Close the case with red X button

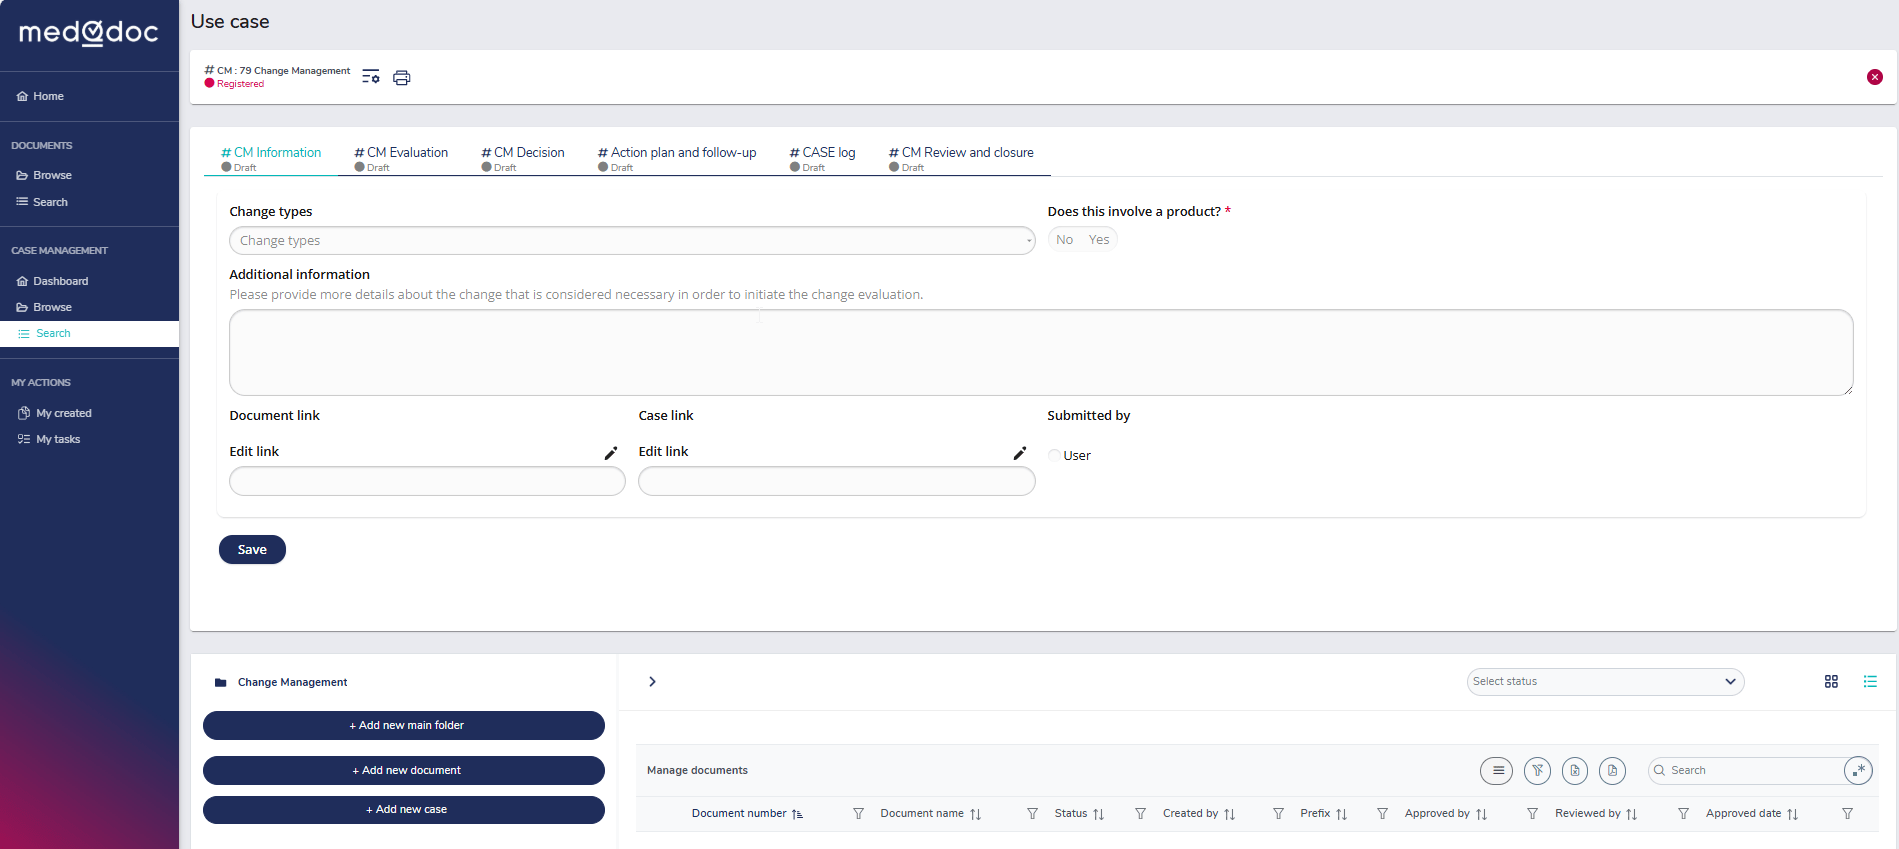[x=1874, y=77]
